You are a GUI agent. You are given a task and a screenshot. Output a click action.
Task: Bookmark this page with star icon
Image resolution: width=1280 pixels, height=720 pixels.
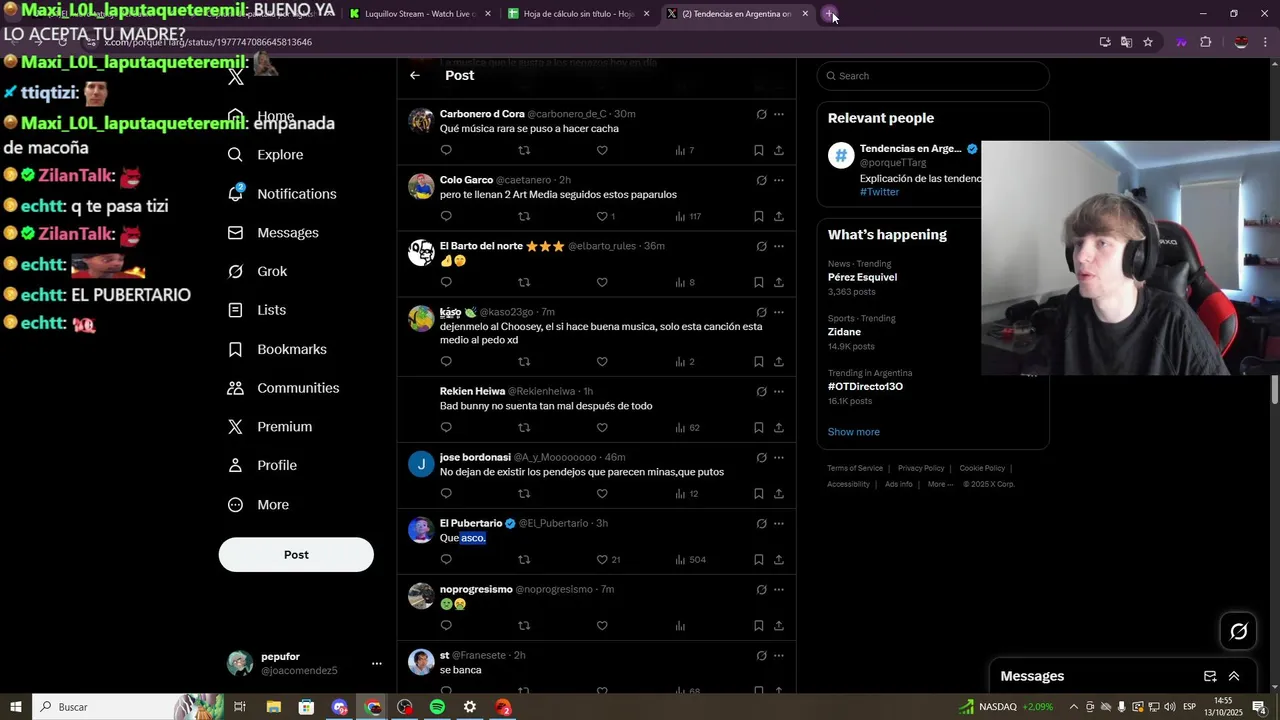point(1148,42)
